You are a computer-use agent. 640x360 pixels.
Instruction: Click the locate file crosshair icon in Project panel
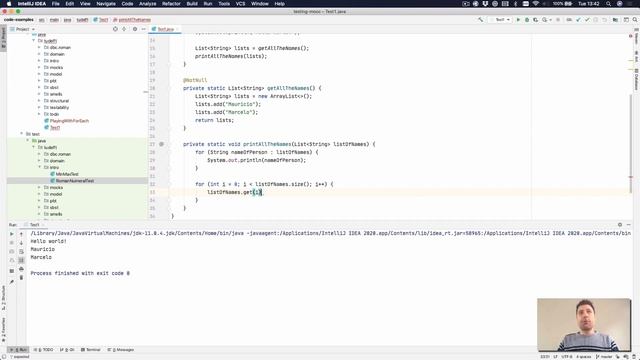coord(115,29)
